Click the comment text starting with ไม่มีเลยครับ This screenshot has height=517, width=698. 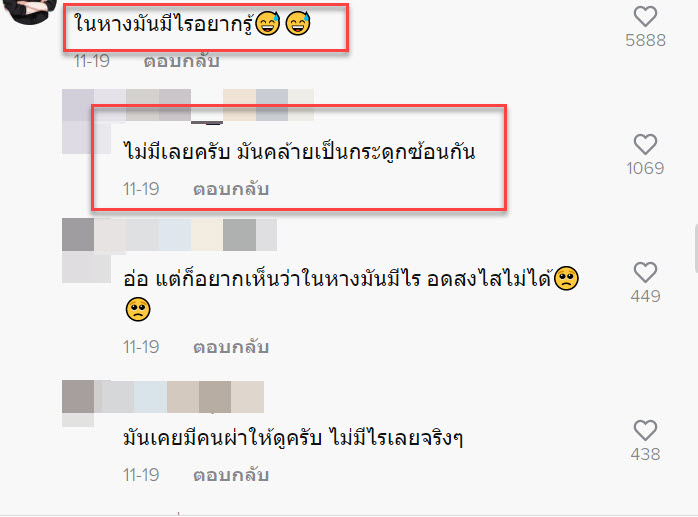click(299, 151)
